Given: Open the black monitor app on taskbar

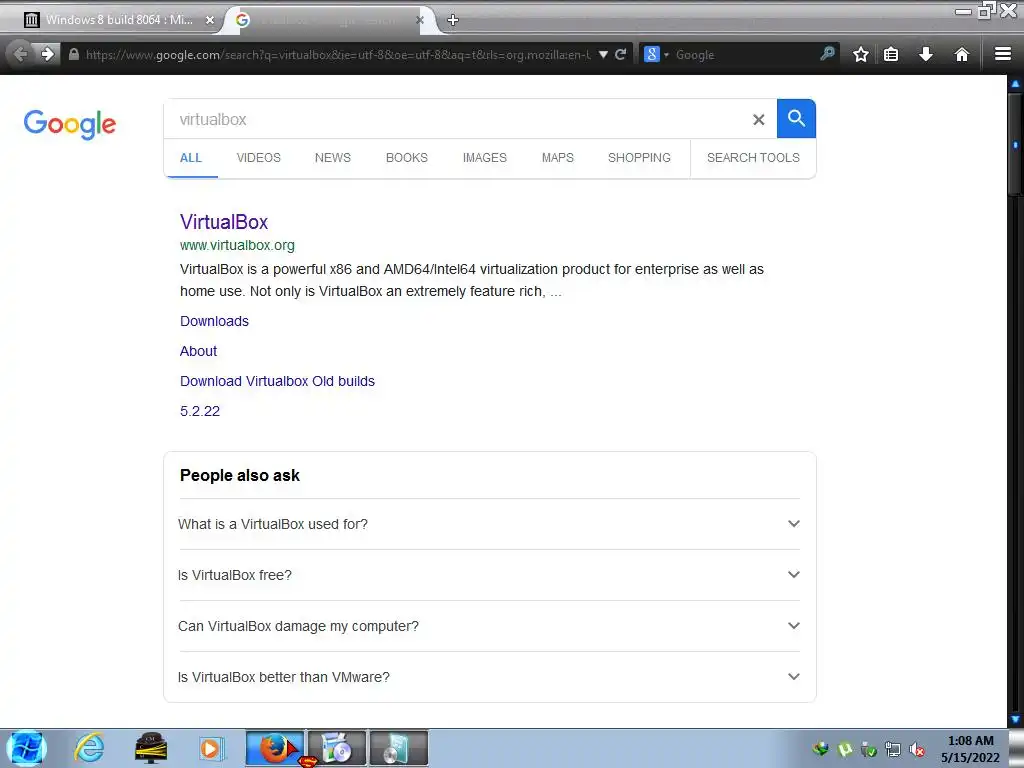Looking at the screenshot, I should click(x=151, y=748).
